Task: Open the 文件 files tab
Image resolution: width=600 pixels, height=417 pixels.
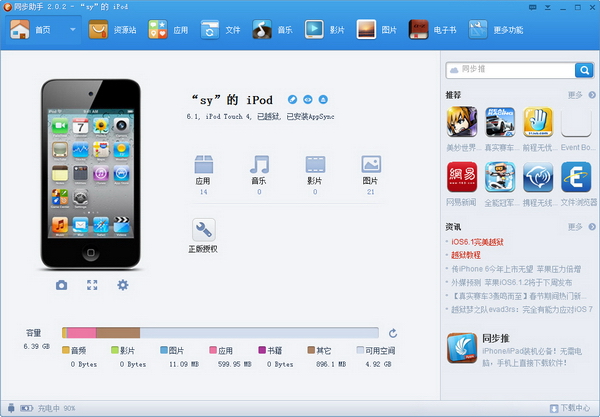Action: point(220,30)
